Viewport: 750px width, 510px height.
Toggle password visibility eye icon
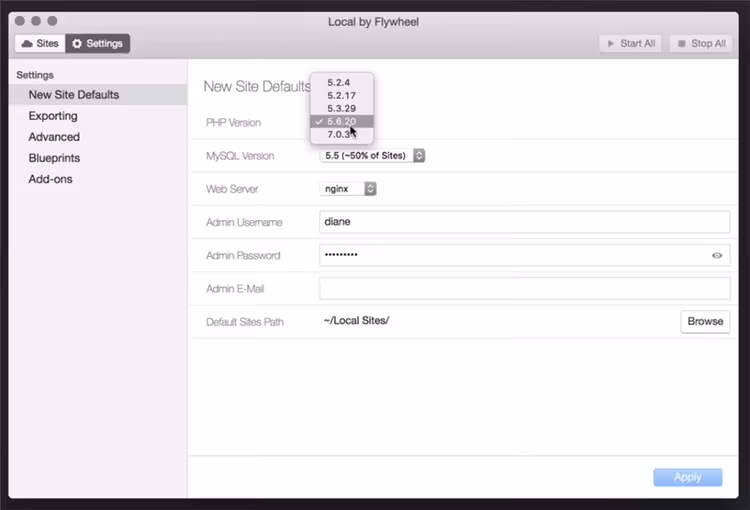[x=717, y=255]
